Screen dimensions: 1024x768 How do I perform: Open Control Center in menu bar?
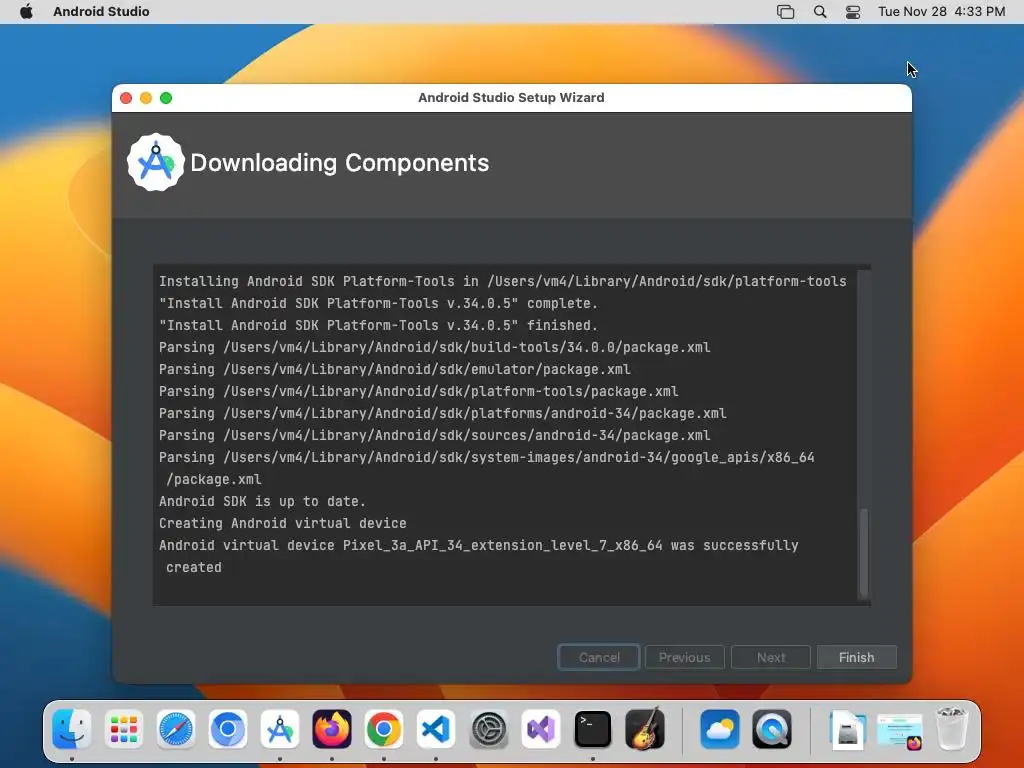tap(853, 12)
